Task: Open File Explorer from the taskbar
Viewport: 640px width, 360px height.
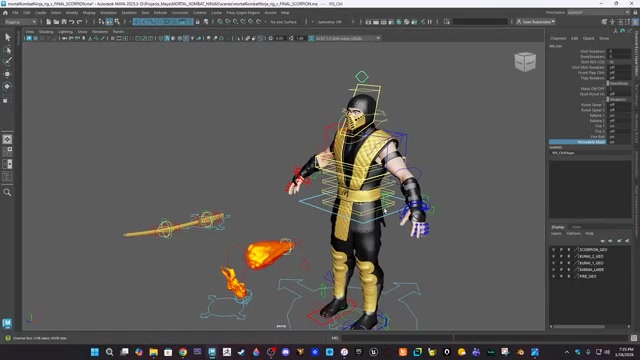Action: coord(153,352)
